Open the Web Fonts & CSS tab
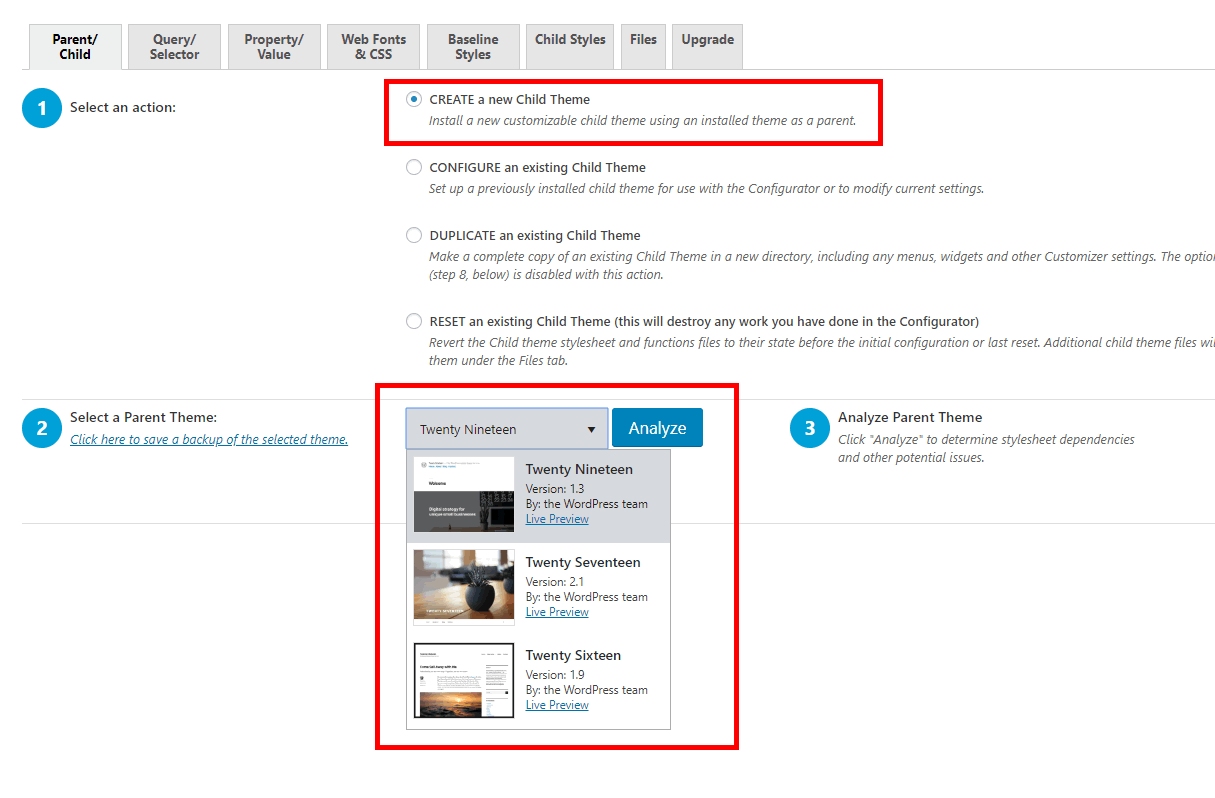1215x798 pixels. pyautogui.click(x=374, y=47)
